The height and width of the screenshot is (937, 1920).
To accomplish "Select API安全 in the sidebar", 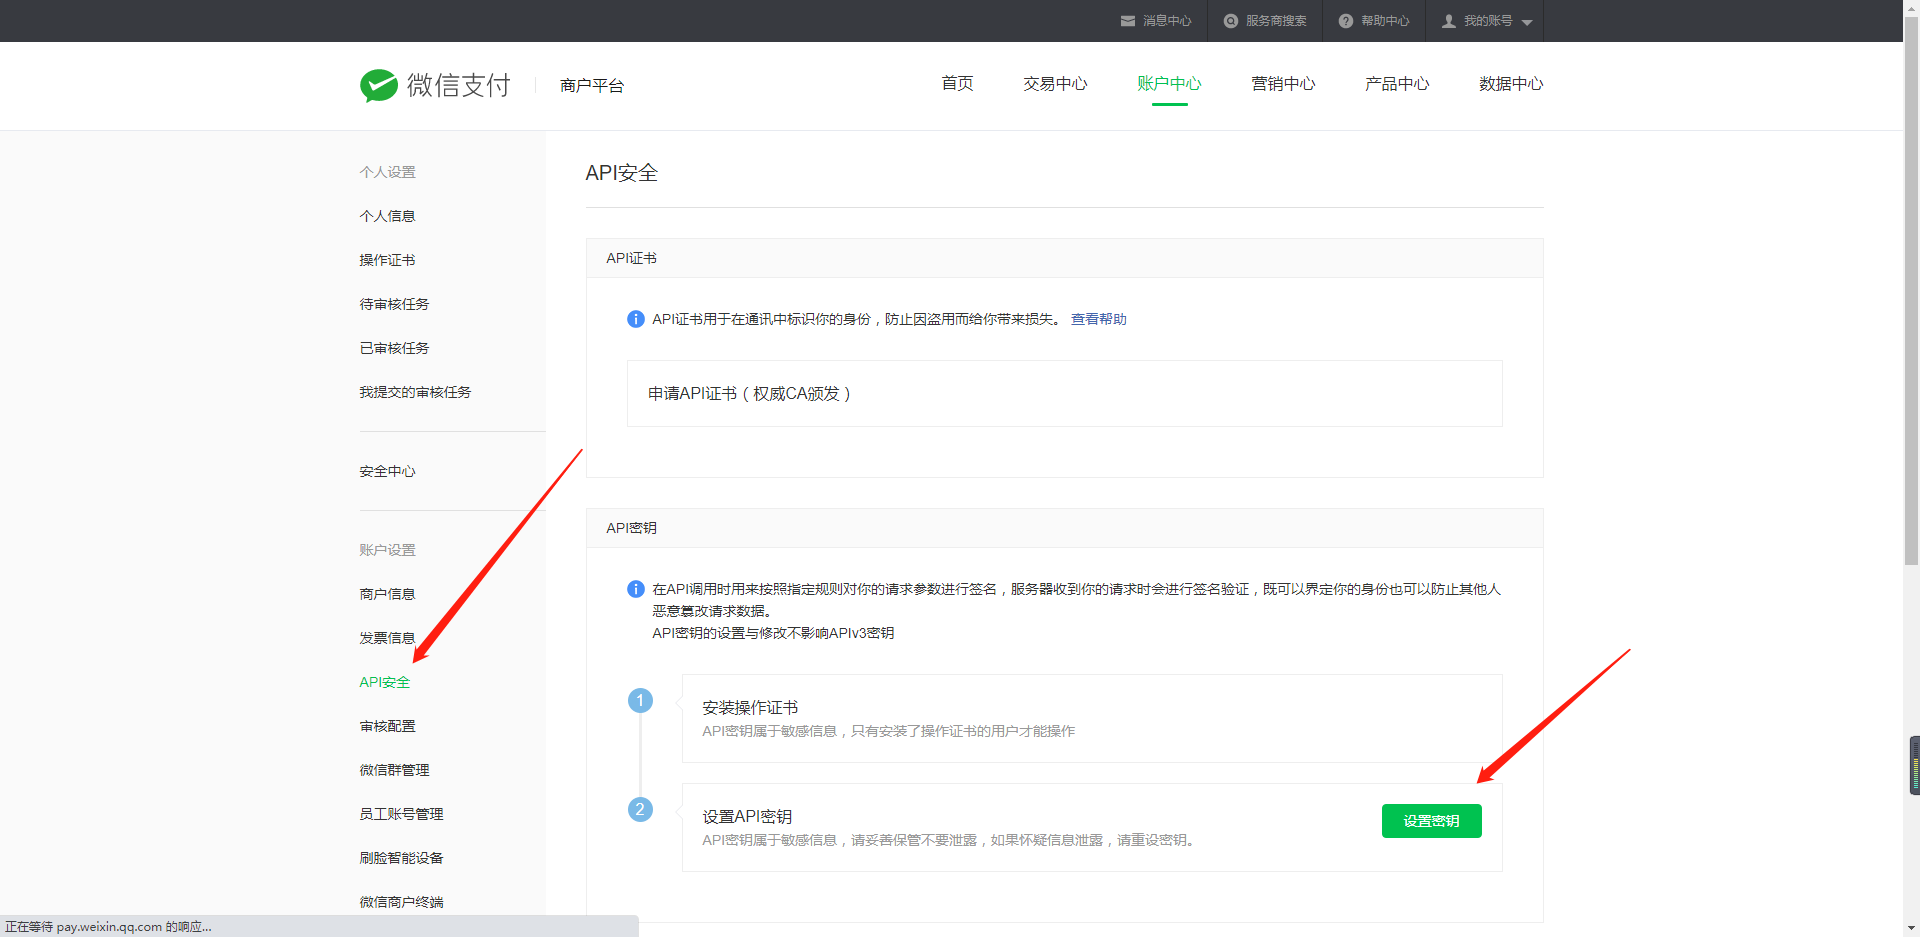I will (x=385, y=682).
